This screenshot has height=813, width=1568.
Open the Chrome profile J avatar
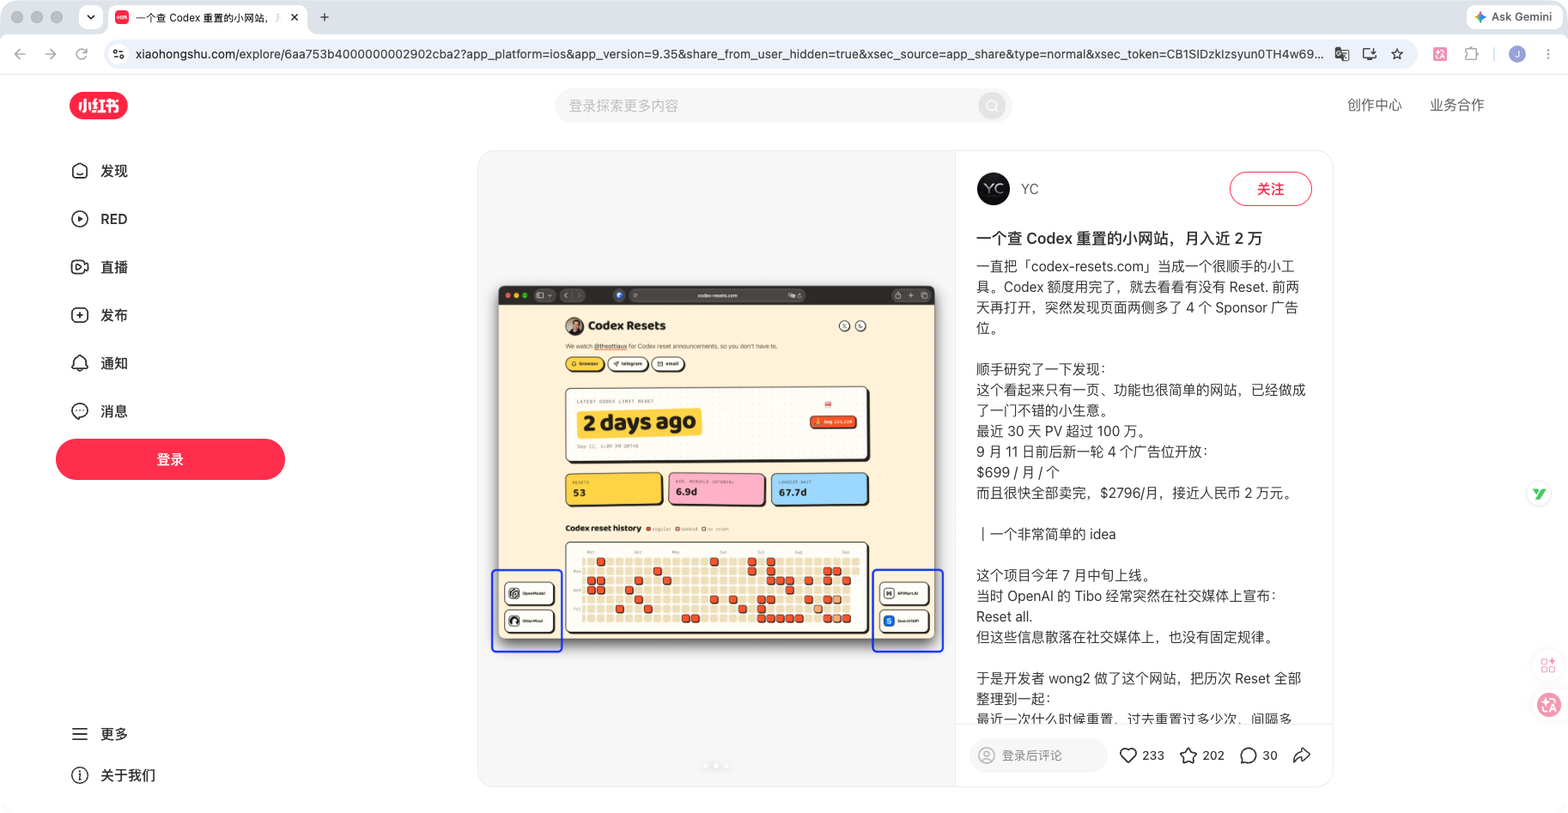[1517, 54]
